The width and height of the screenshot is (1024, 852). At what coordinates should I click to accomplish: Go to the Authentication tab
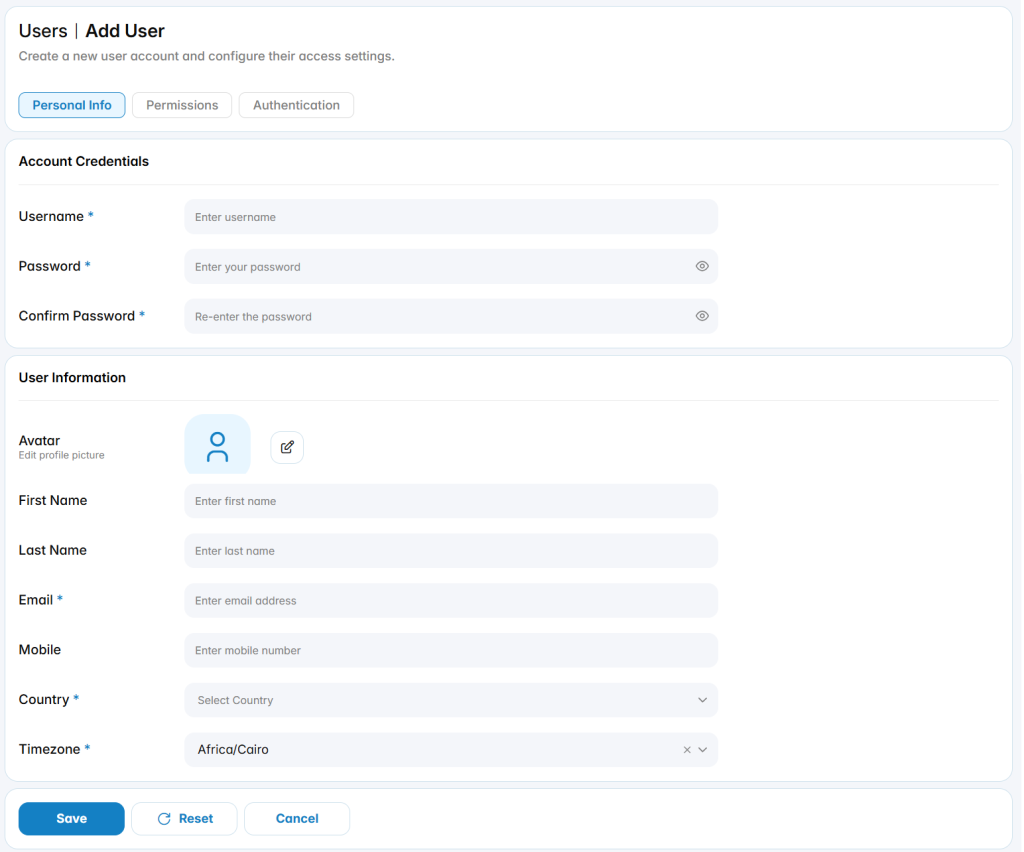(x=296, y=105)
